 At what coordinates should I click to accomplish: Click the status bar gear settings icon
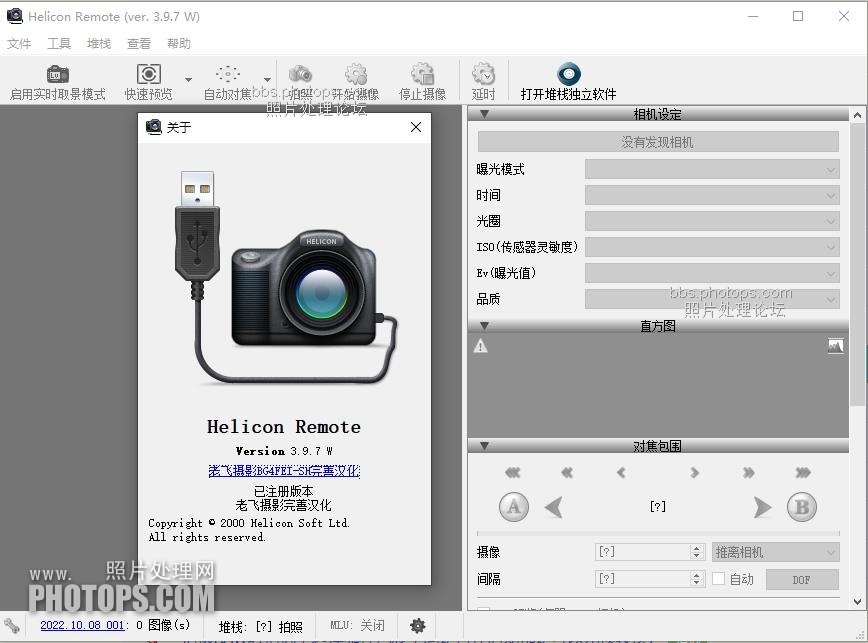click(x=417, y=626)
